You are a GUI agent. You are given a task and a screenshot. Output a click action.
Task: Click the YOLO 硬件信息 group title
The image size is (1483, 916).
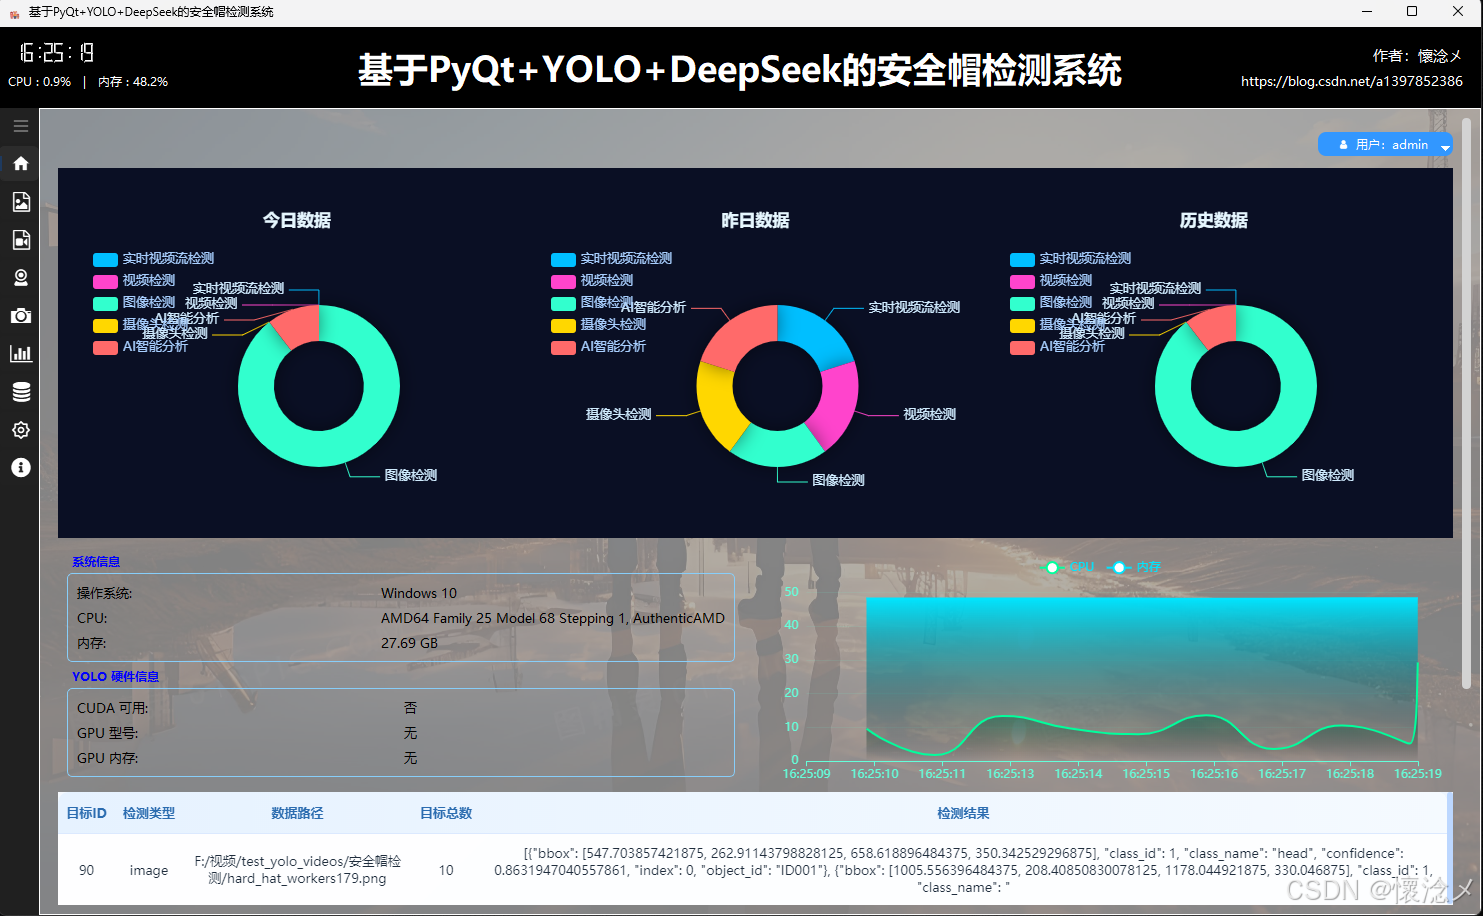click(115, 677)
